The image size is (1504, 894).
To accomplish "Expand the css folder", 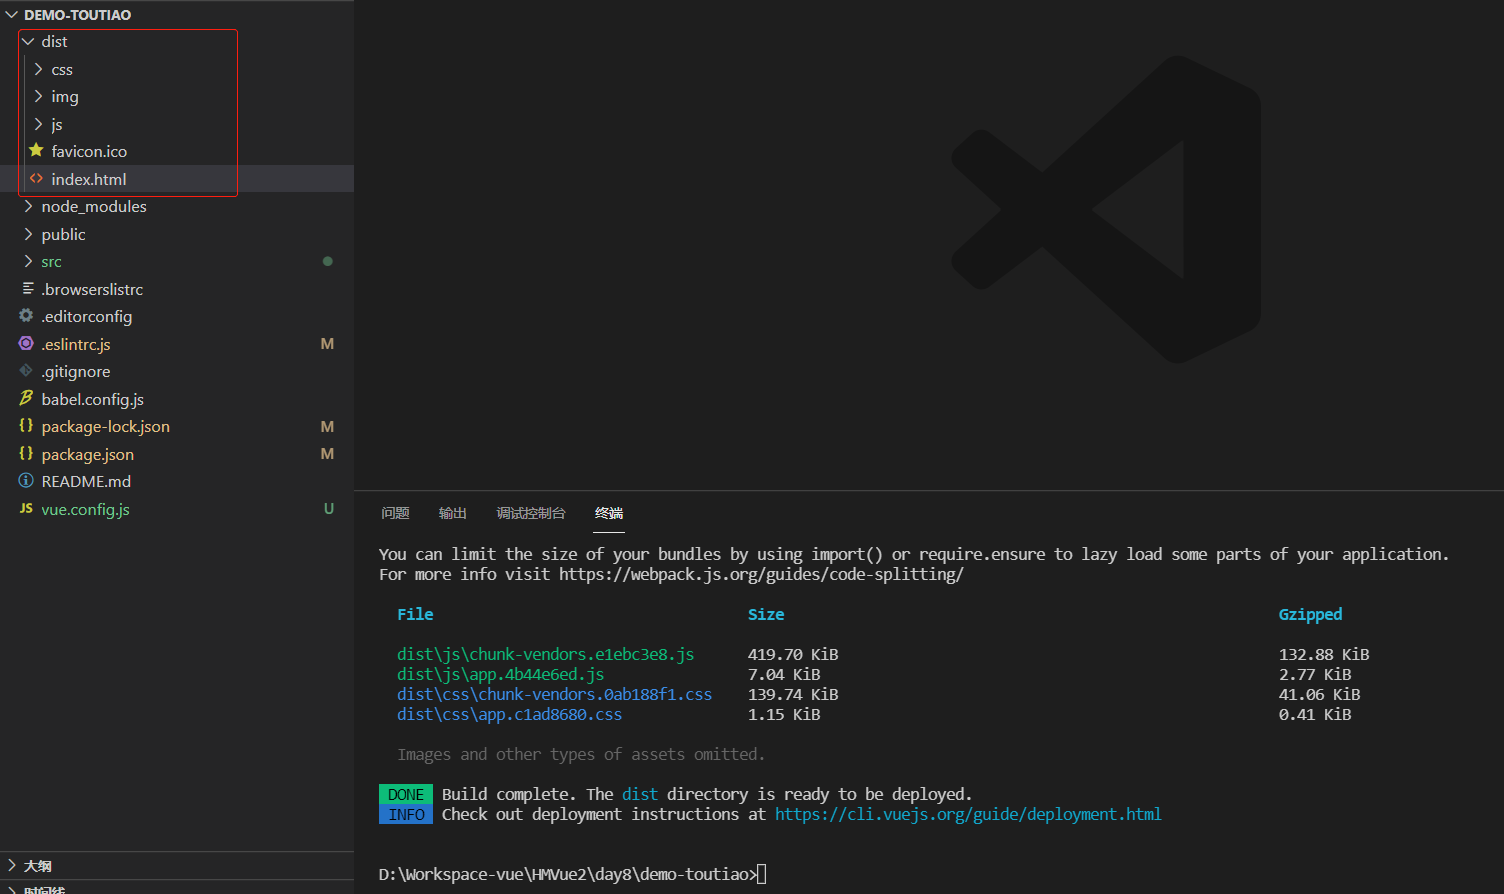I will (x=38, y=69).
